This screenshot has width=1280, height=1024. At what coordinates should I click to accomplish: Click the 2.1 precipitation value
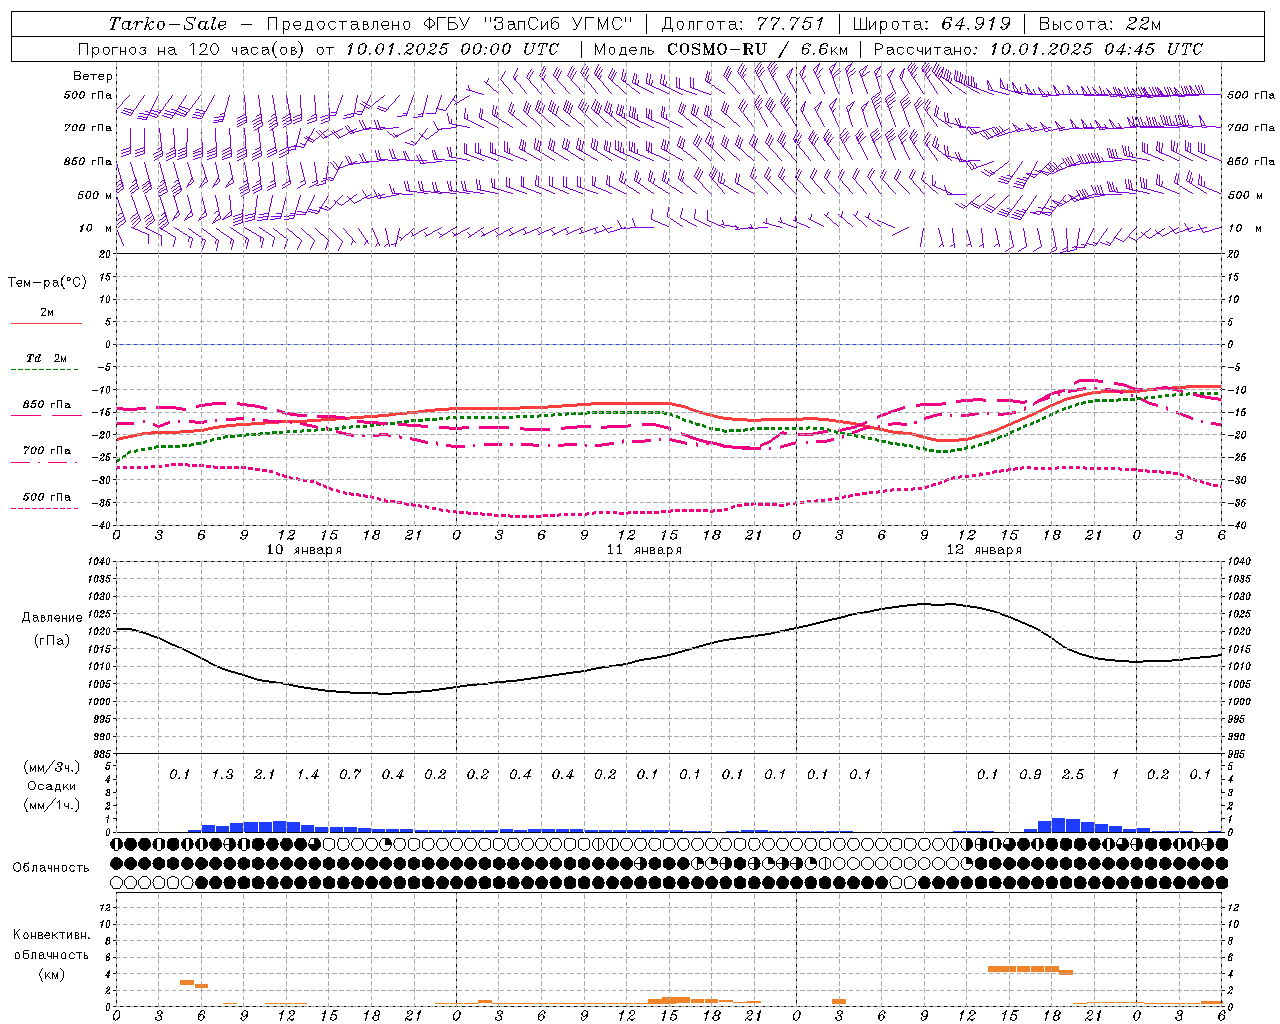tap(265, 775)
